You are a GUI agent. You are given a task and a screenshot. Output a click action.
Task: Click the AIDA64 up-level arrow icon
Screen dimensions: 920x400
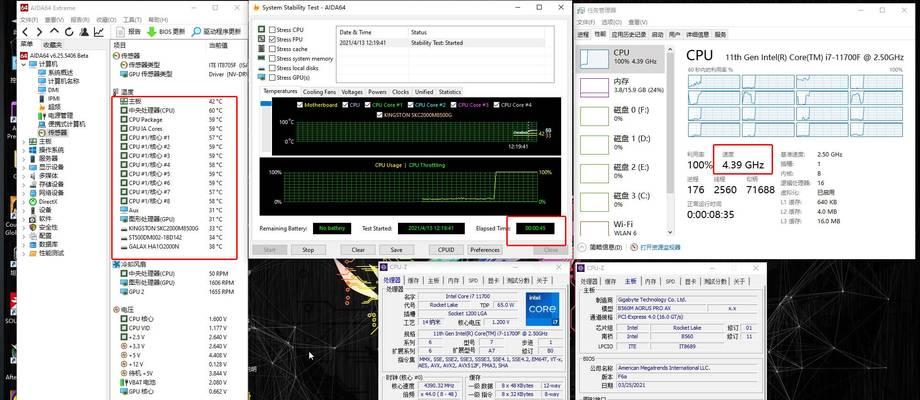click(54, 32)
